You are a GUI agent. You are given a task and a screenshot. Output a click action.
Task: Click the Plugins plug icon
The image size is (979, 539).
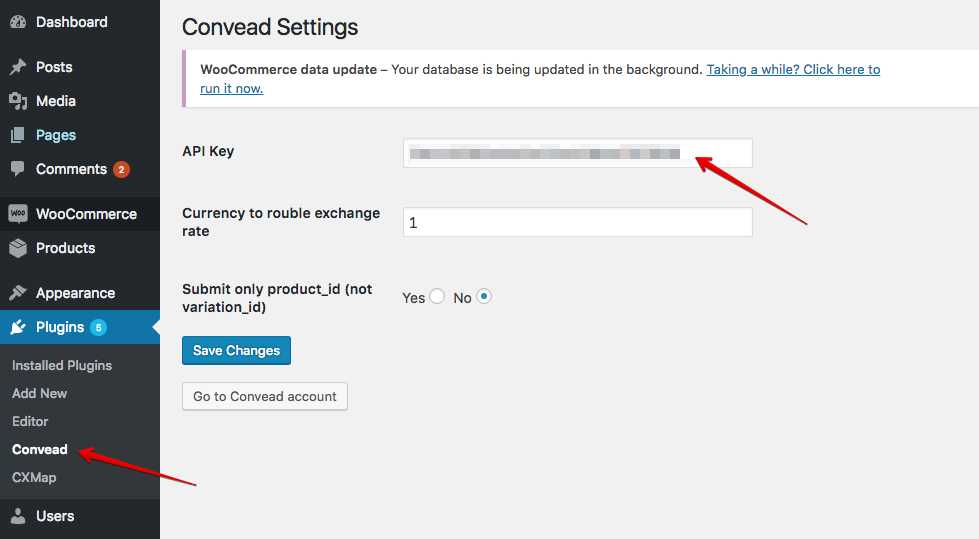(18, 327)
